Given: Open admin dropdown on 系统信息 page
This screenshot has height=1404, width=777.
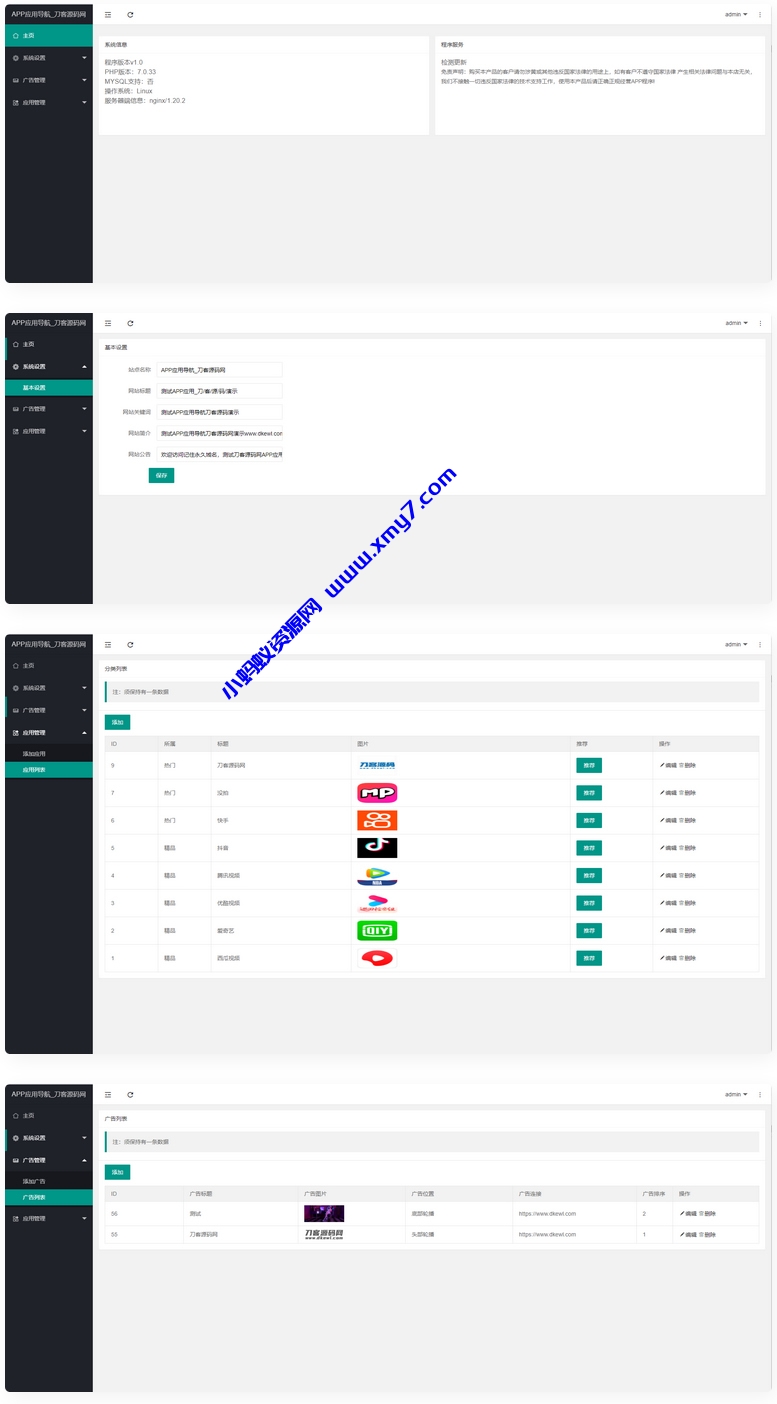Looking at the screenshot, I should (x=736, y=15).
